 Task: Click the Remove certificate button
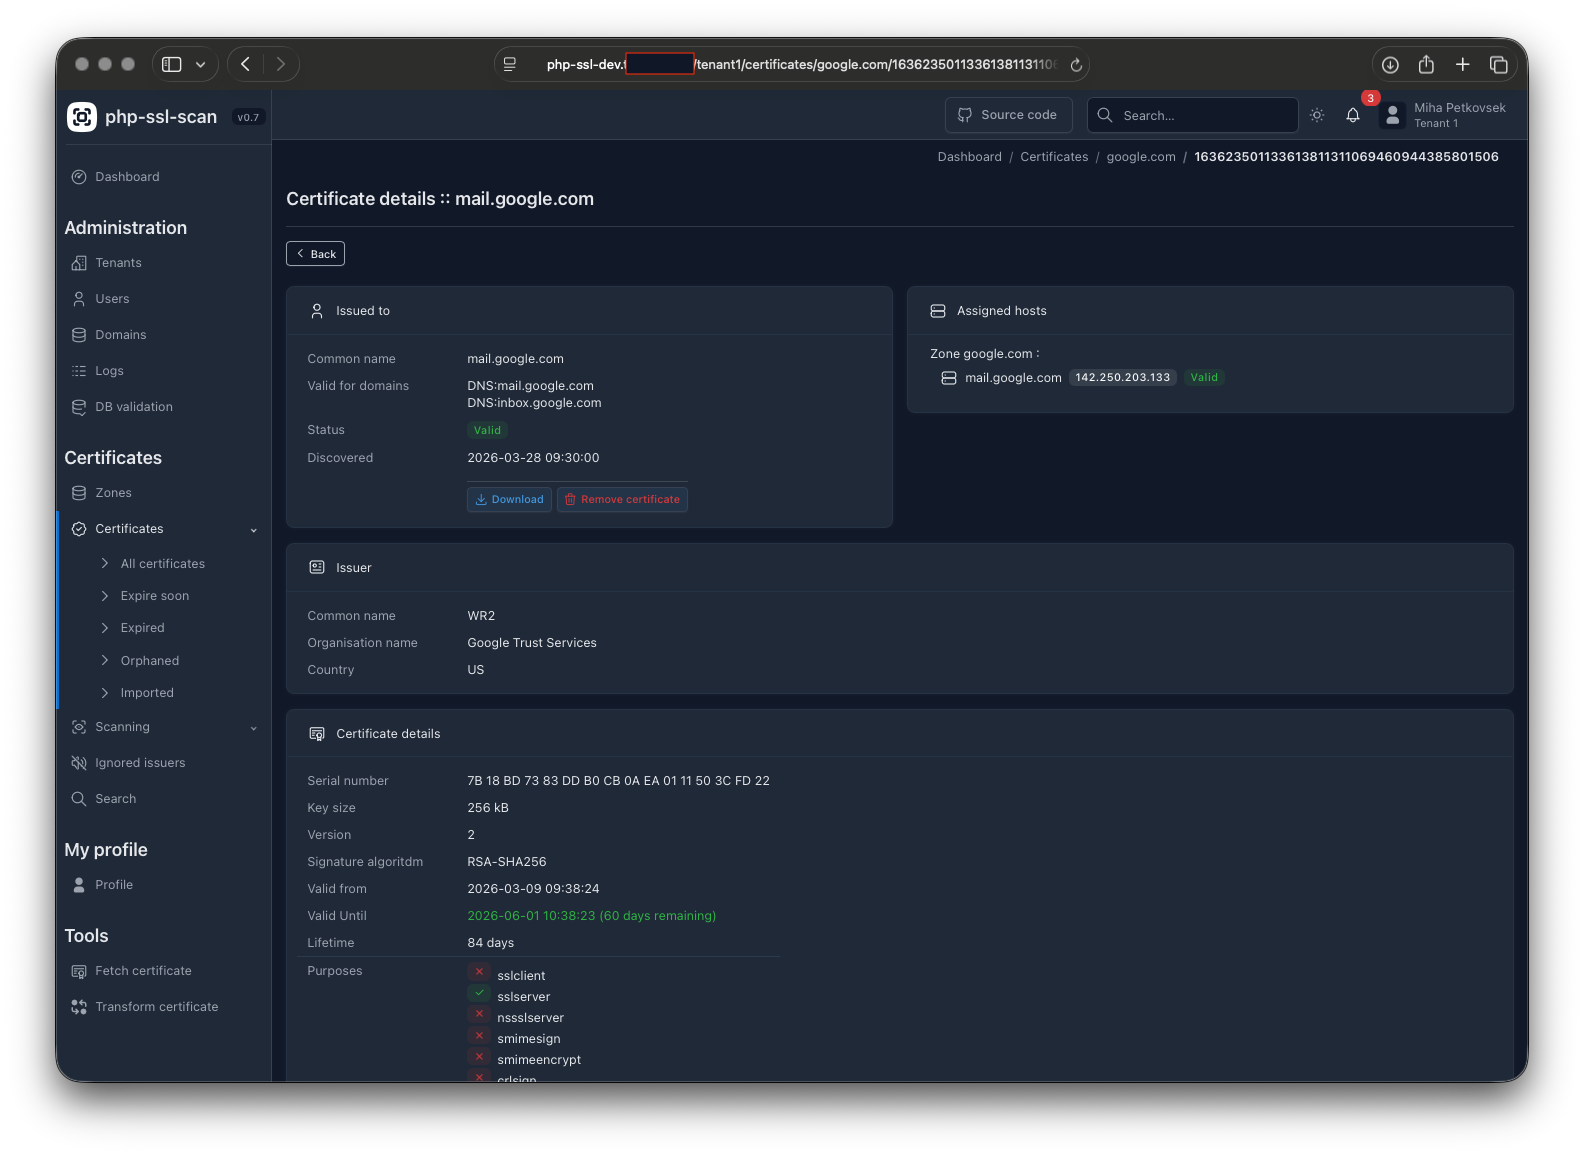coord(622,499)
